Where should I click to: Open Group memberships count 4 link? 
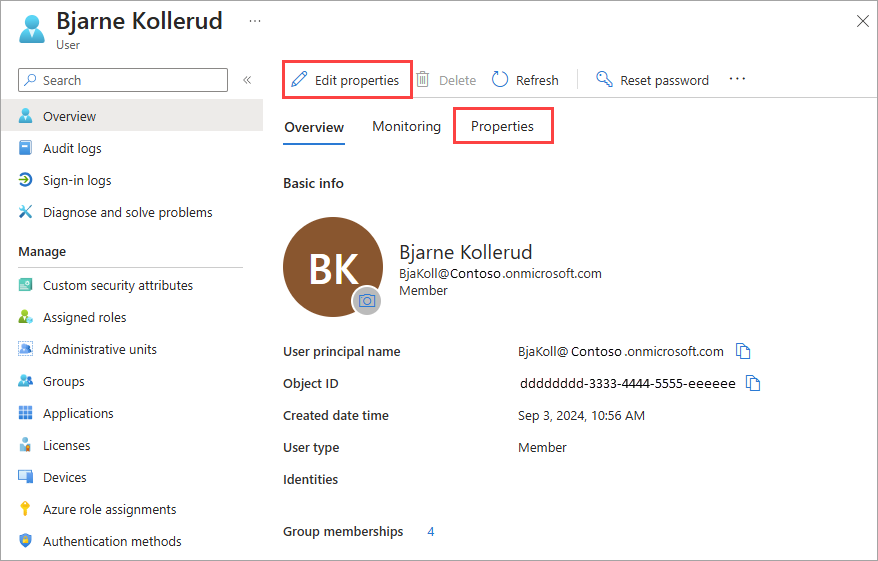[x=430, y=531]
